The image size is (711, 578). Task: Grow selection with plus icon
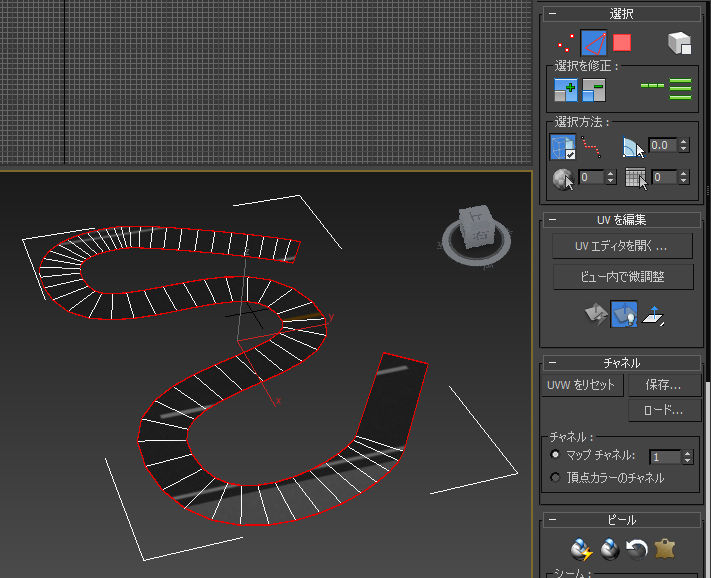(565, 90)
